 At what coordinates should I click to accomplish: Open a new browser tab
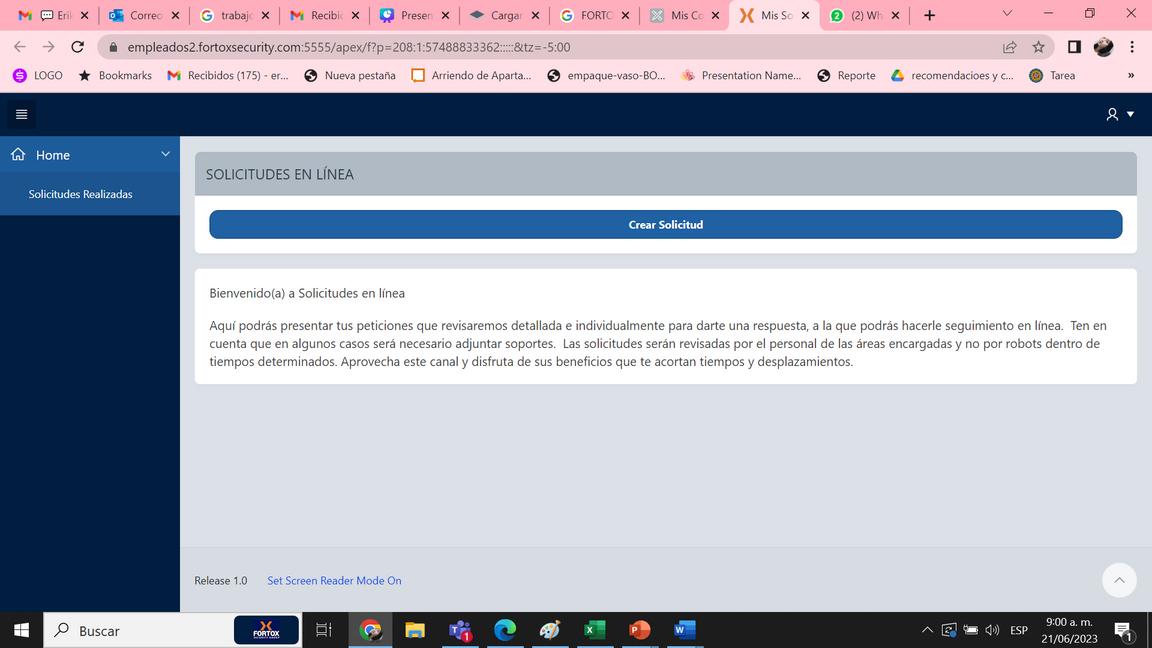click(x=929, y=15)
